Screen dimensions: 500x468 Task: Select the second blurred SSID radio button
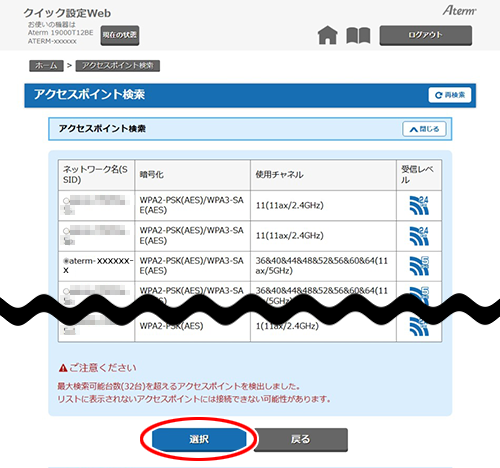tap(66, 231)
